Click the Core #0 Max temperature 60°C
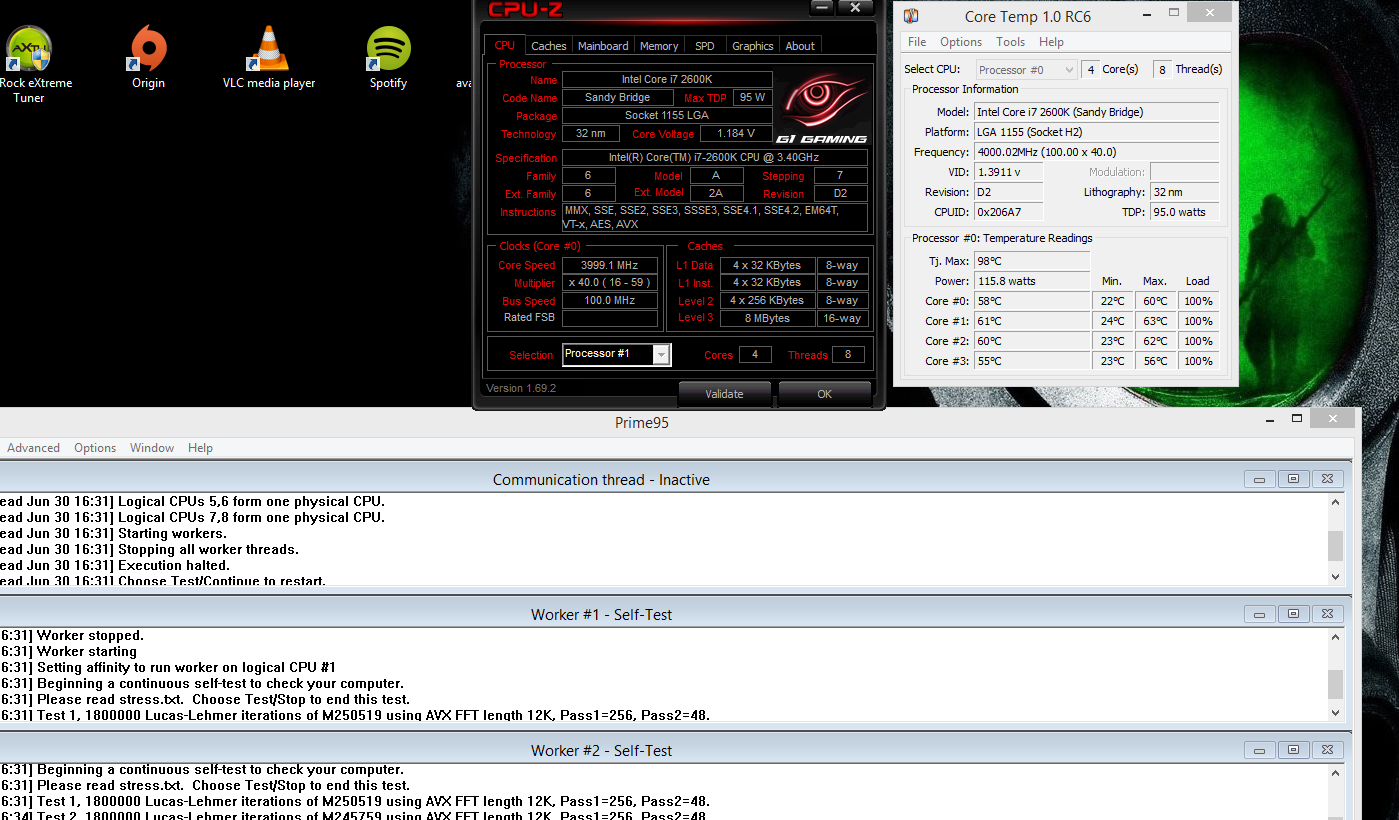 [x=1155, y=301]
